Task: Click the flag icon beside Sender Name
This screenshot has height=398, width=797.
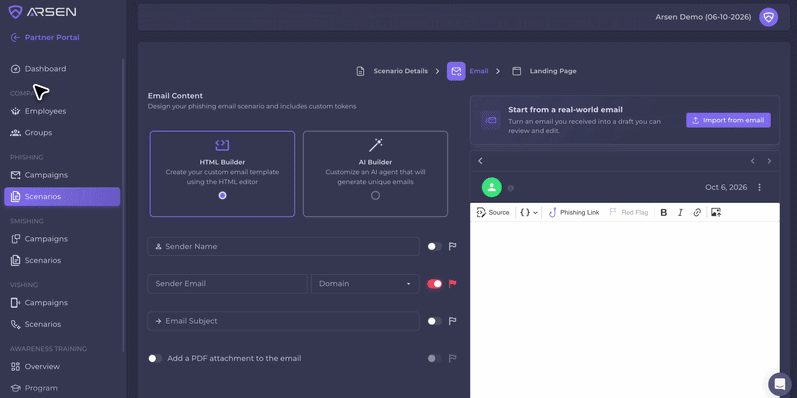Action: [452, 247]
